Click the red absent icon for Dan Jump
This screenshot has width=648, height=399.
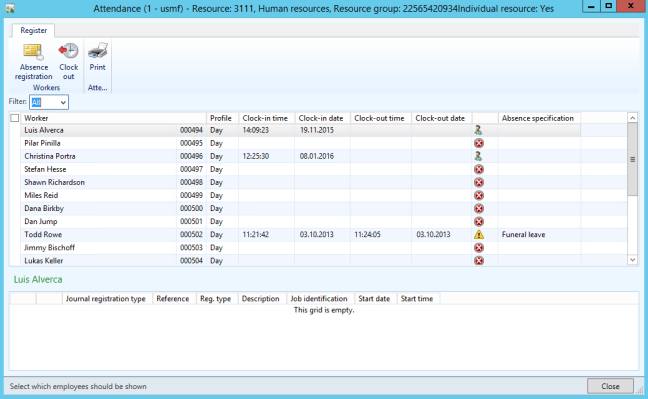(479, 222)
